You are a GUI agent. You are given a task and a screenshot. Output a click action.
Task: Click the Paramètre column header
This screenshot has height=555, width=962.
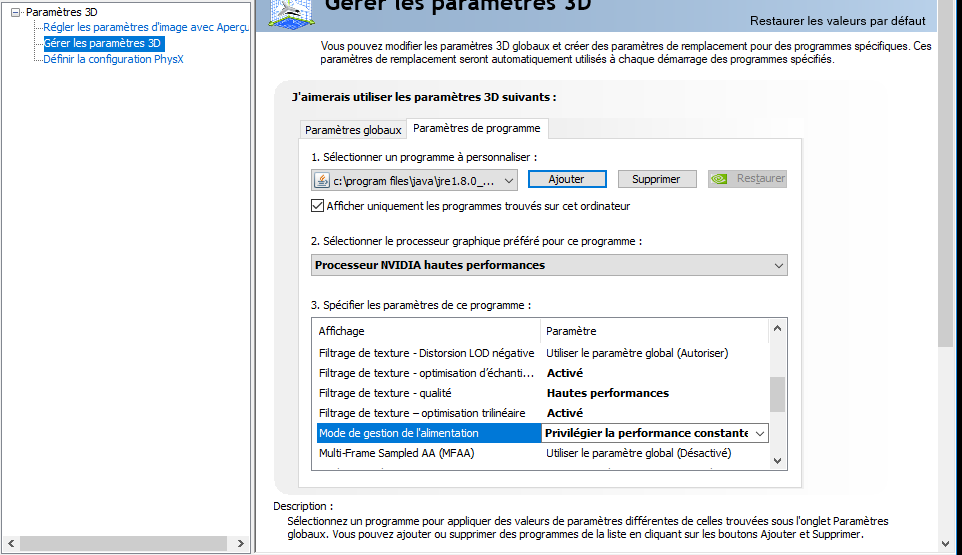pyautogui.click(x=654, y=331)
